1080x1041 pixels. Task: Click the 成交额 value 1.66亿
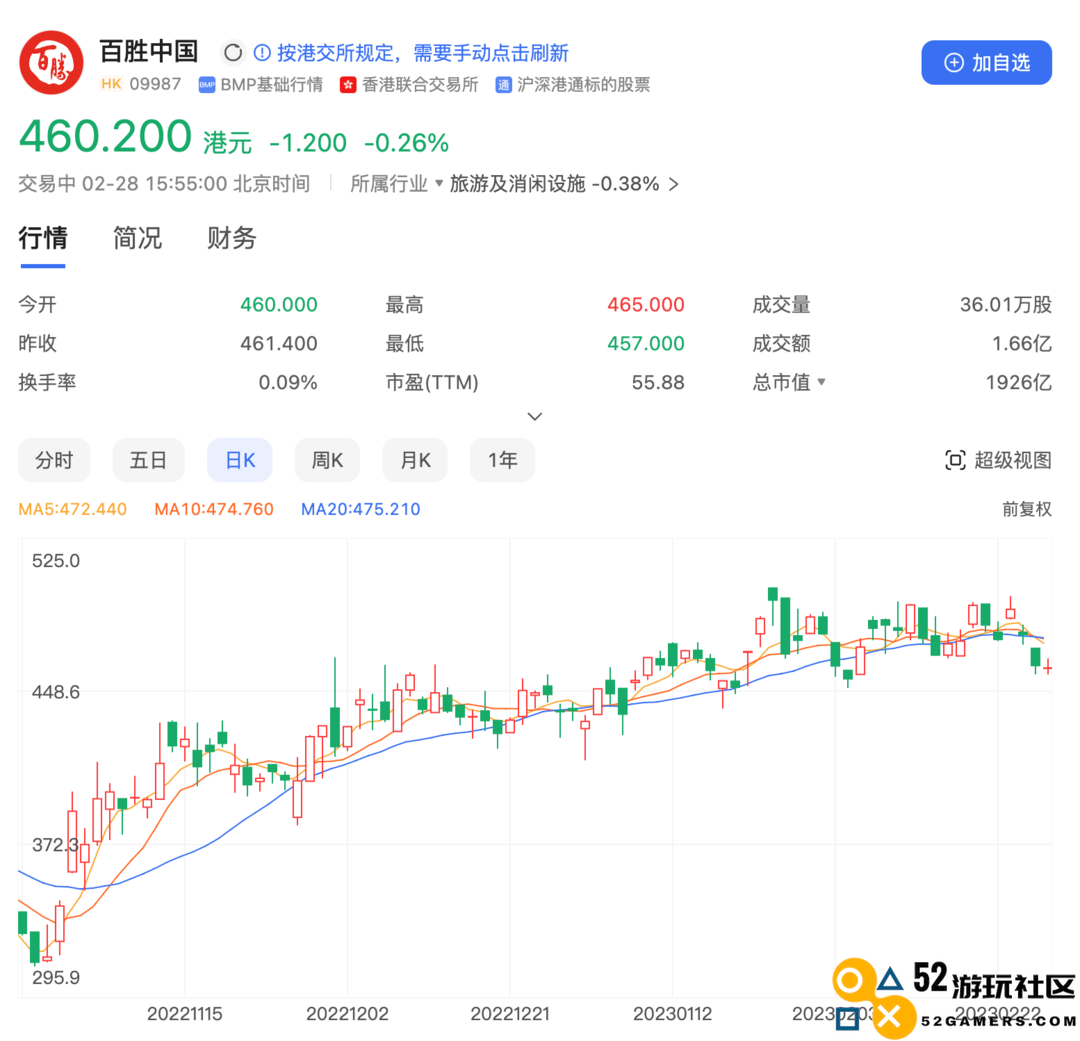[x=1021, y=343]
